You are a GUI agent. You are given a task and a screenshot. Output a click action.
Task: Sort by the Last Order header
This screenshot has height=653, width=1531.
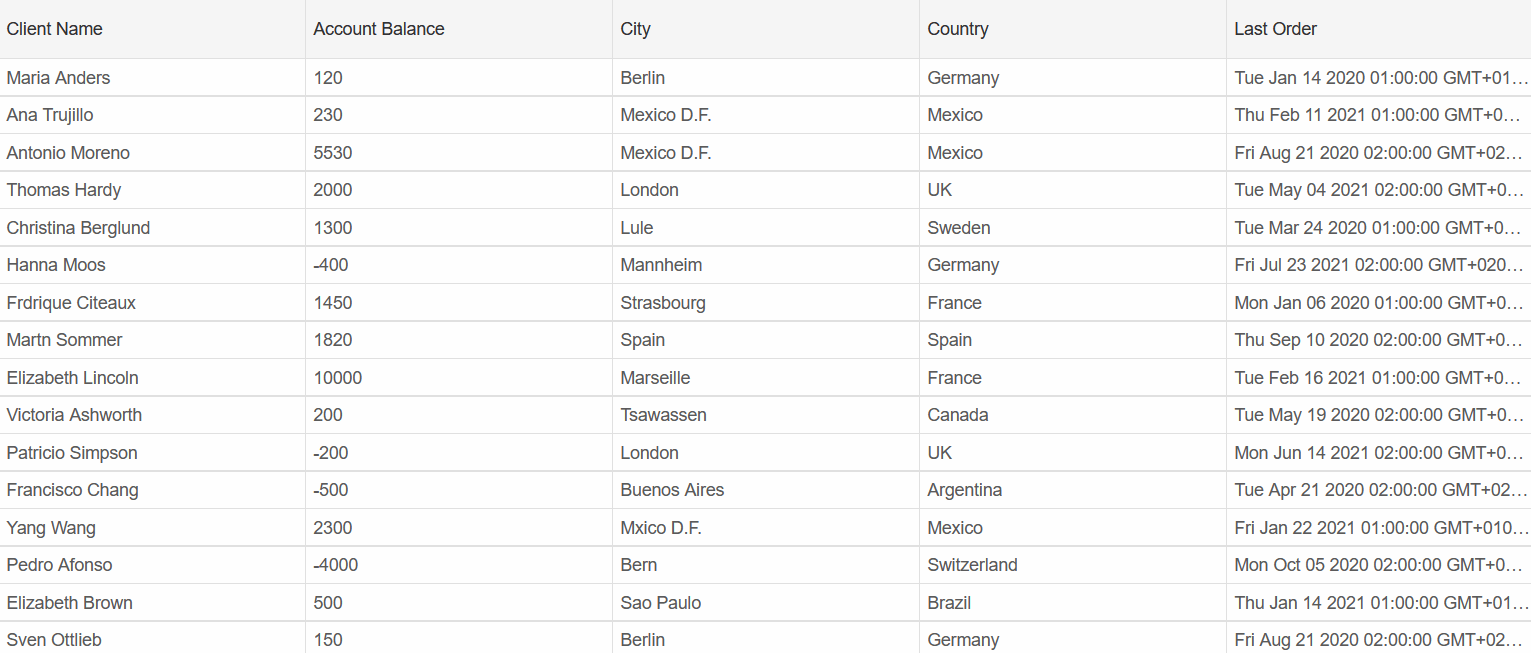[1275, 29]
